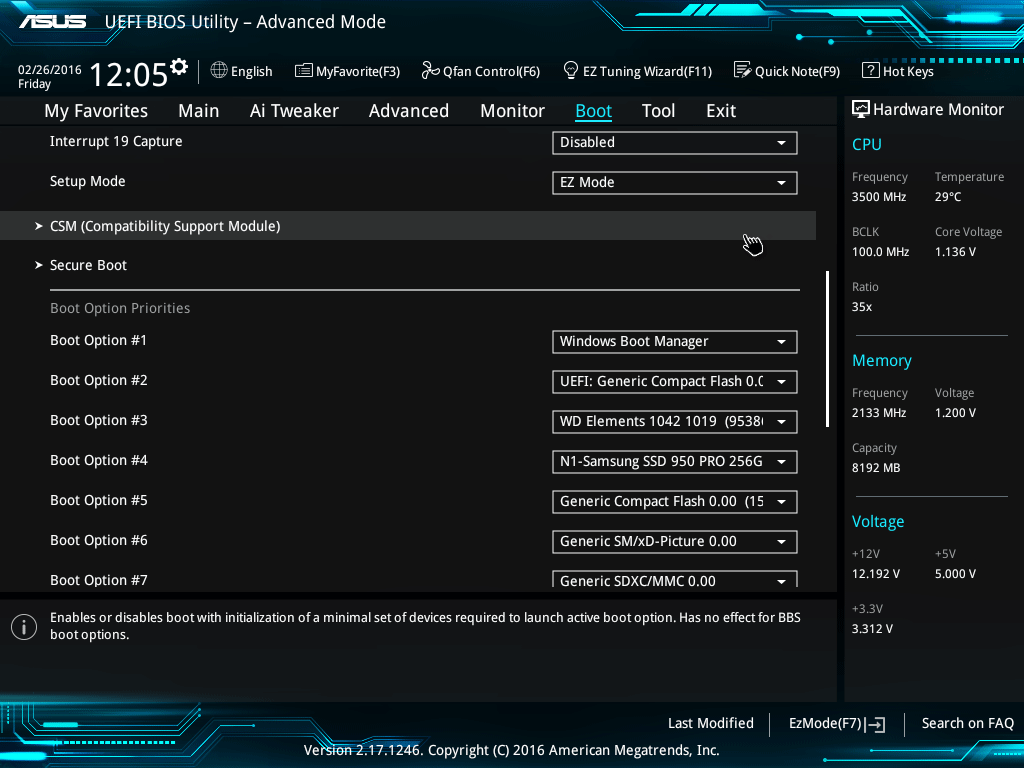Click the 12:05 clock display
The height and width of the screenshot is (768, 1024).
[129, 74]
